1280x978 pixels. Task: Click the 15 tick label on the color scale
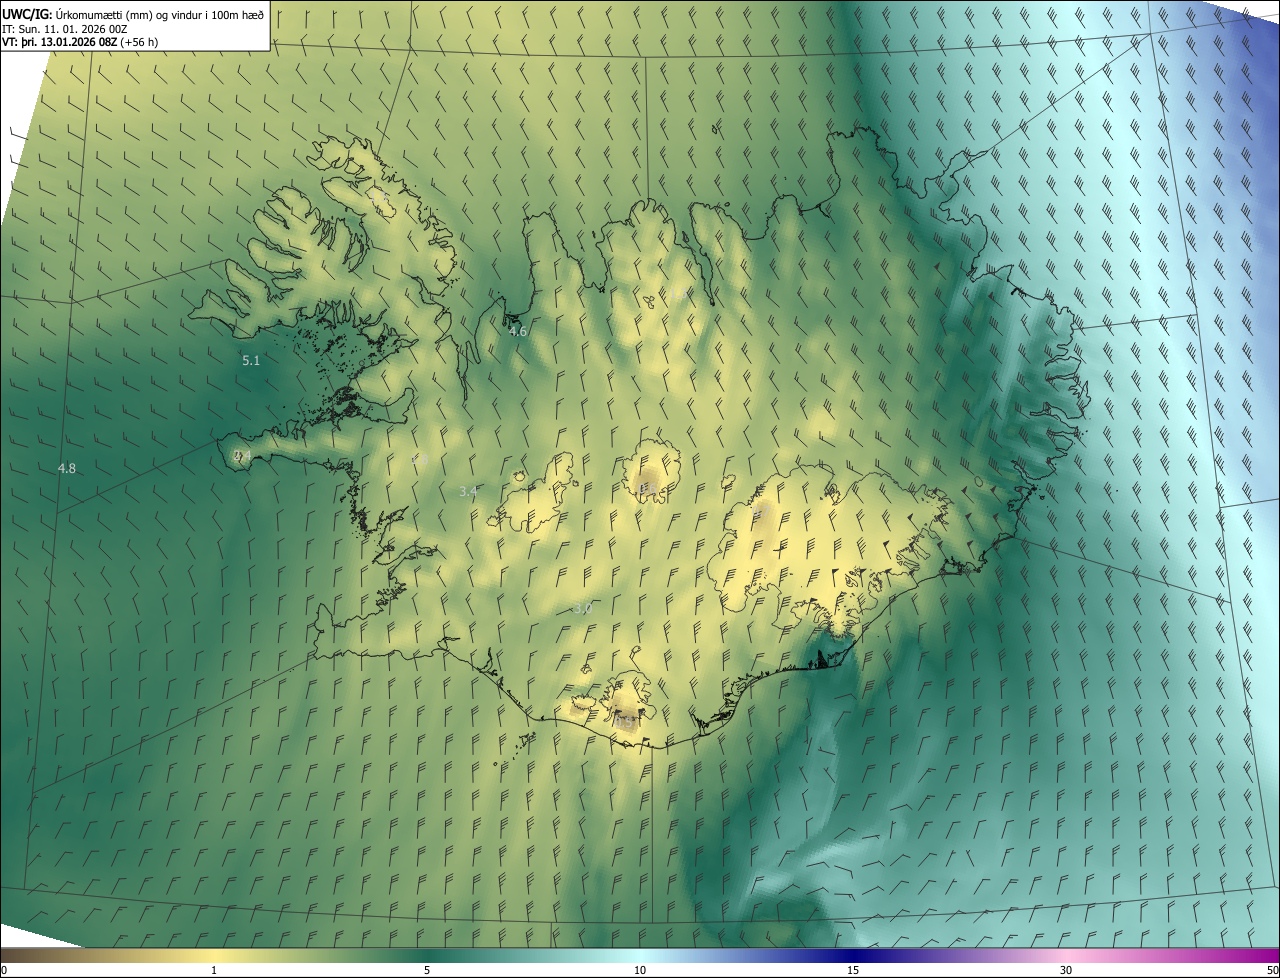pos(853,970)
